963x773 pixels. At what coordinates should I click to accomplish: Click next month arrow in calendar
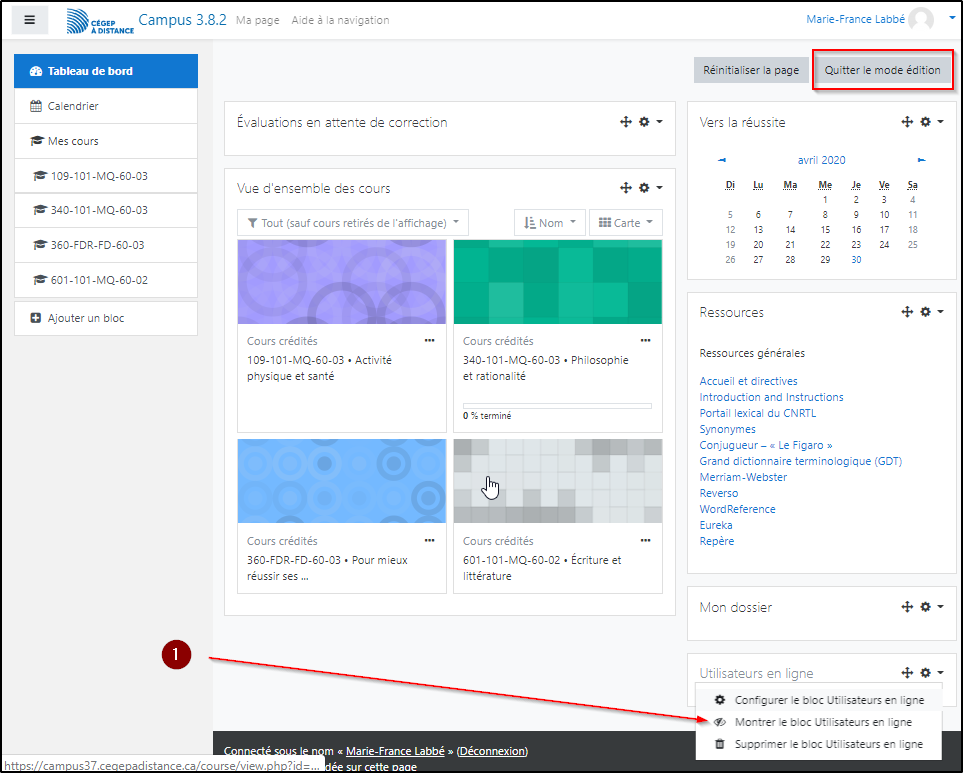pos(921,160)
